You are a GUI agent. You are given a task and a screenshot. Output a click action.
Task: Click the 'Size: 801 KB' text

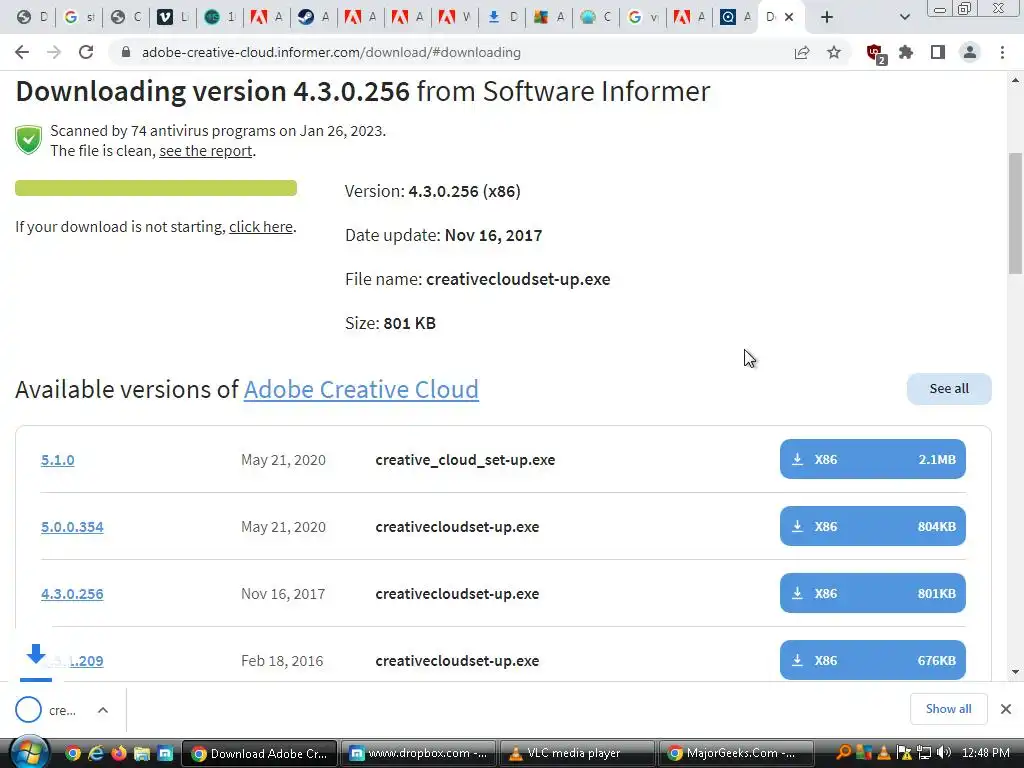[391, 323]
